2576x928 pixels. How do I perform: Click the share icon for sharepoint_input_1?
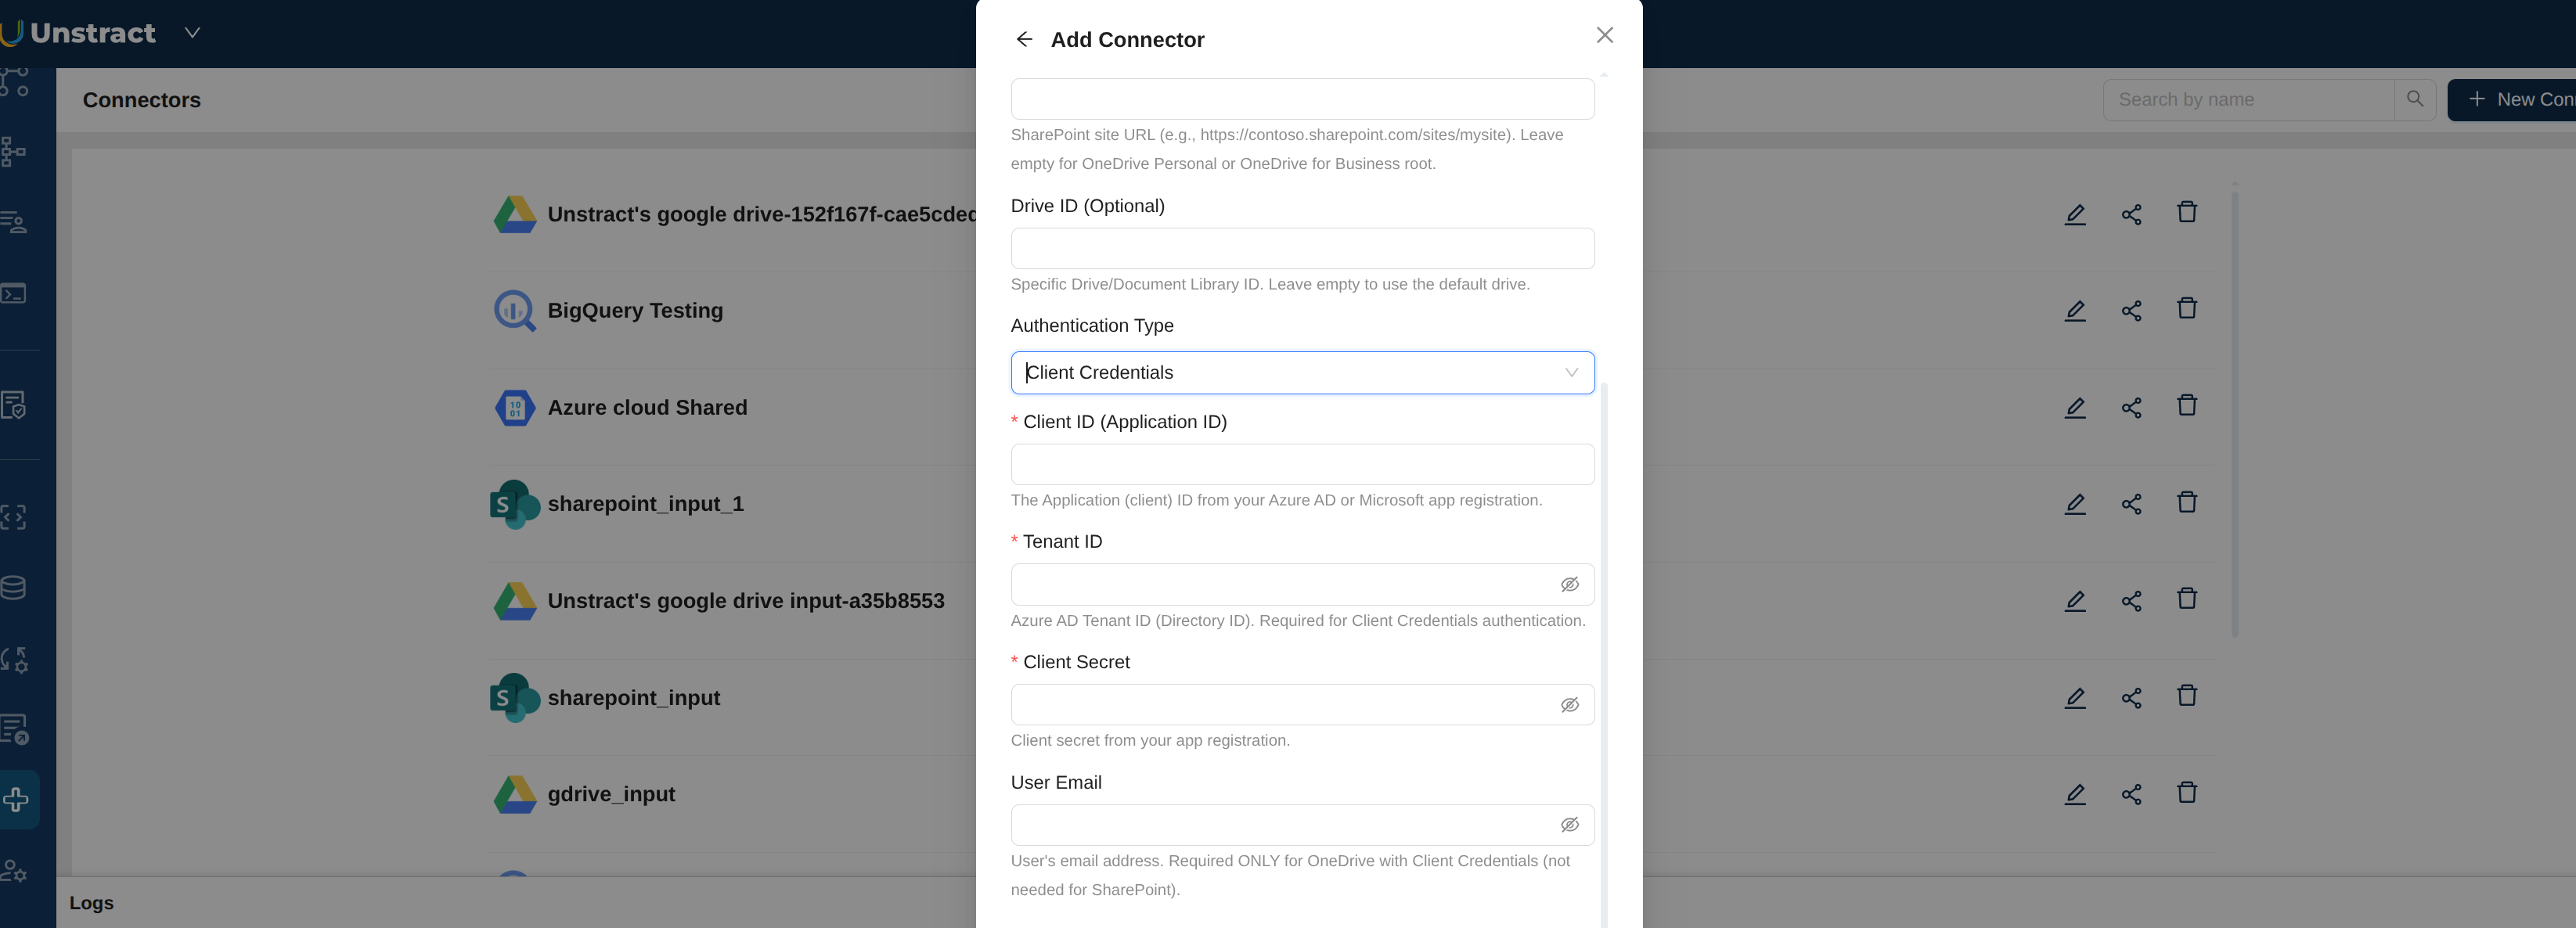coord(2131,504)
